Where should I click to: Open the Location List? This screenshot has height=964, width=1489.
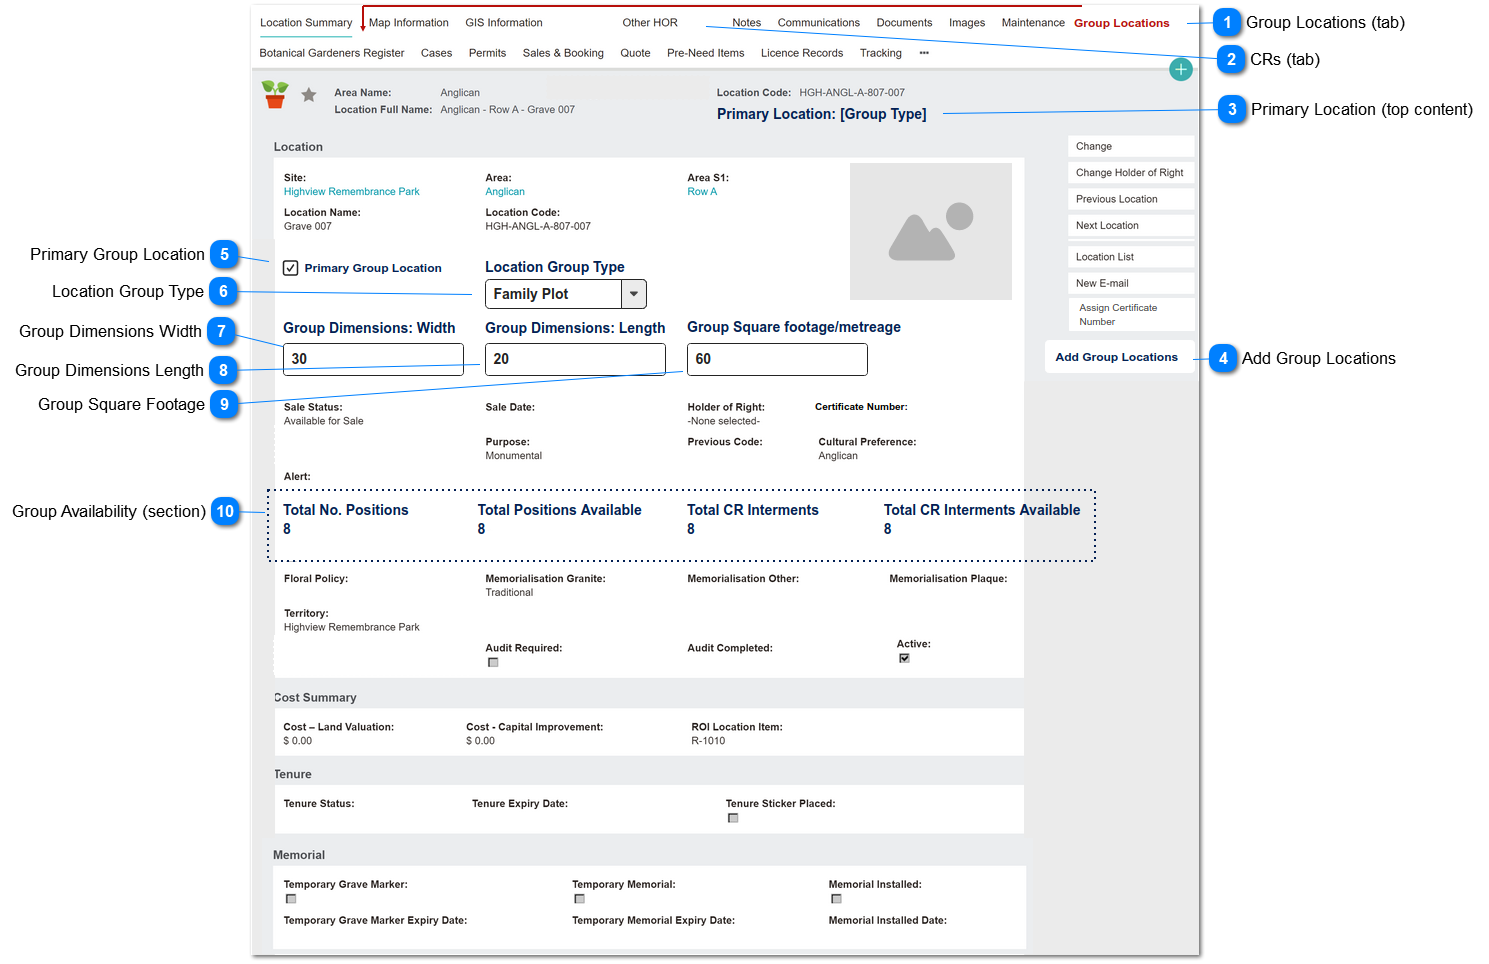point(1131,257)
